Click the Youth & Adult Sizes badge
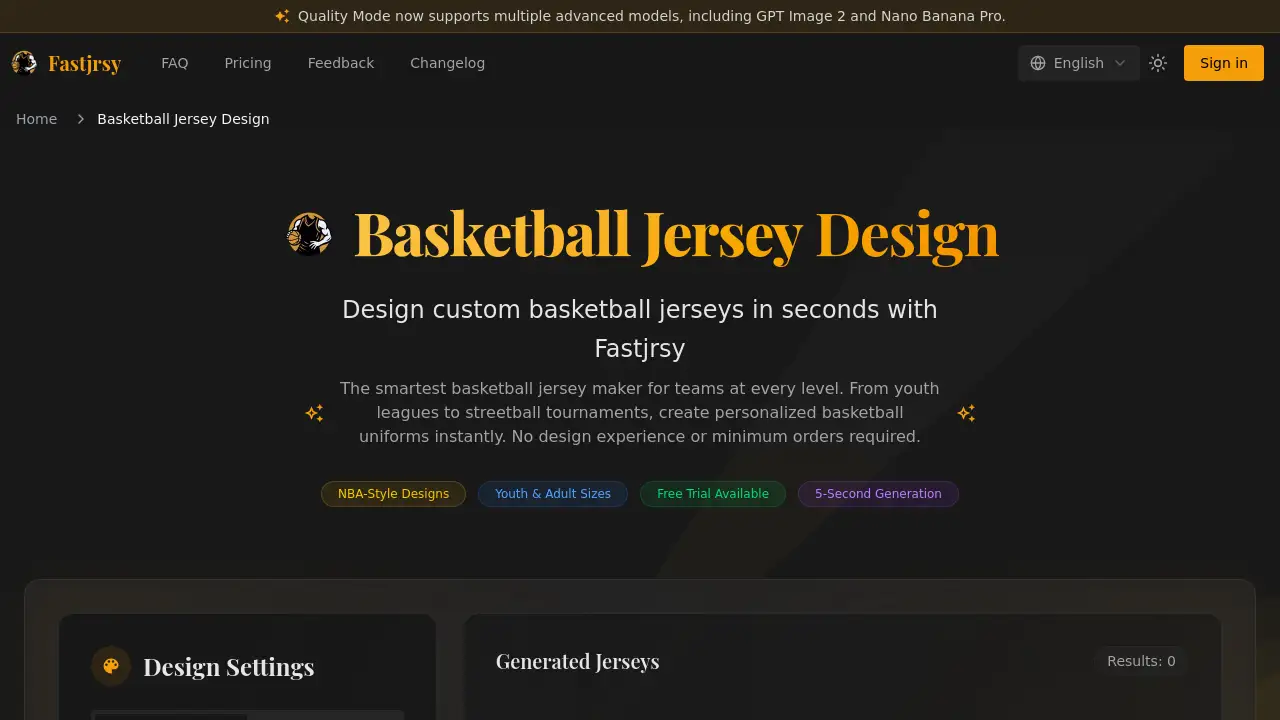Viewport: 1280px width, 720px height. point(553,494)
